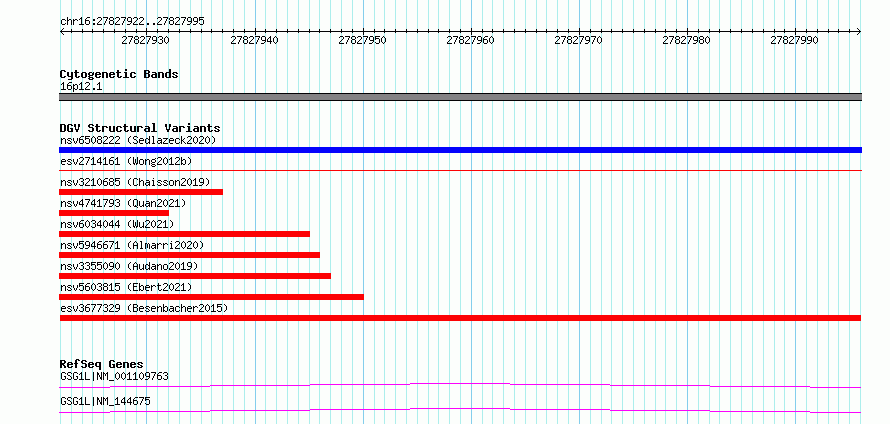Select the magenta GSG1L NM_144675 transcript line
Image resolution: width=890 pixels, height=424 pixels.
460,410
